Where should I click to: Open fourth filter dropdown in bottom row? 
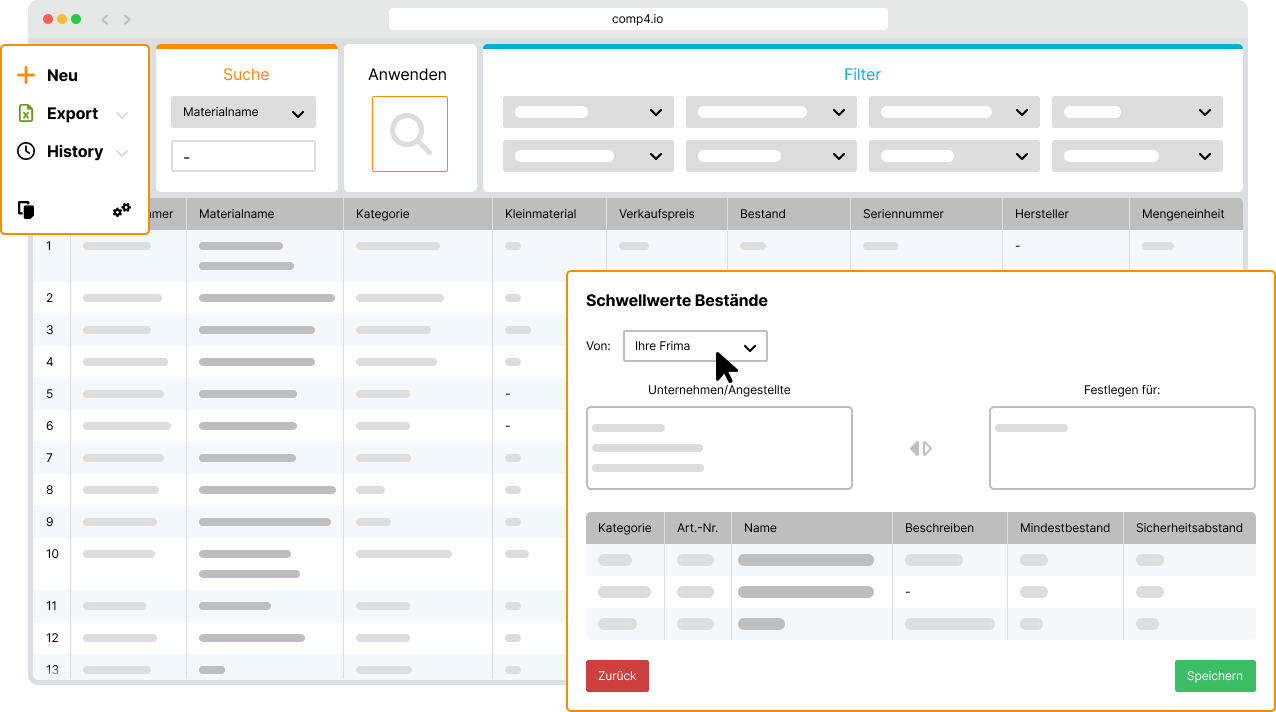[x=1137, y=156]
